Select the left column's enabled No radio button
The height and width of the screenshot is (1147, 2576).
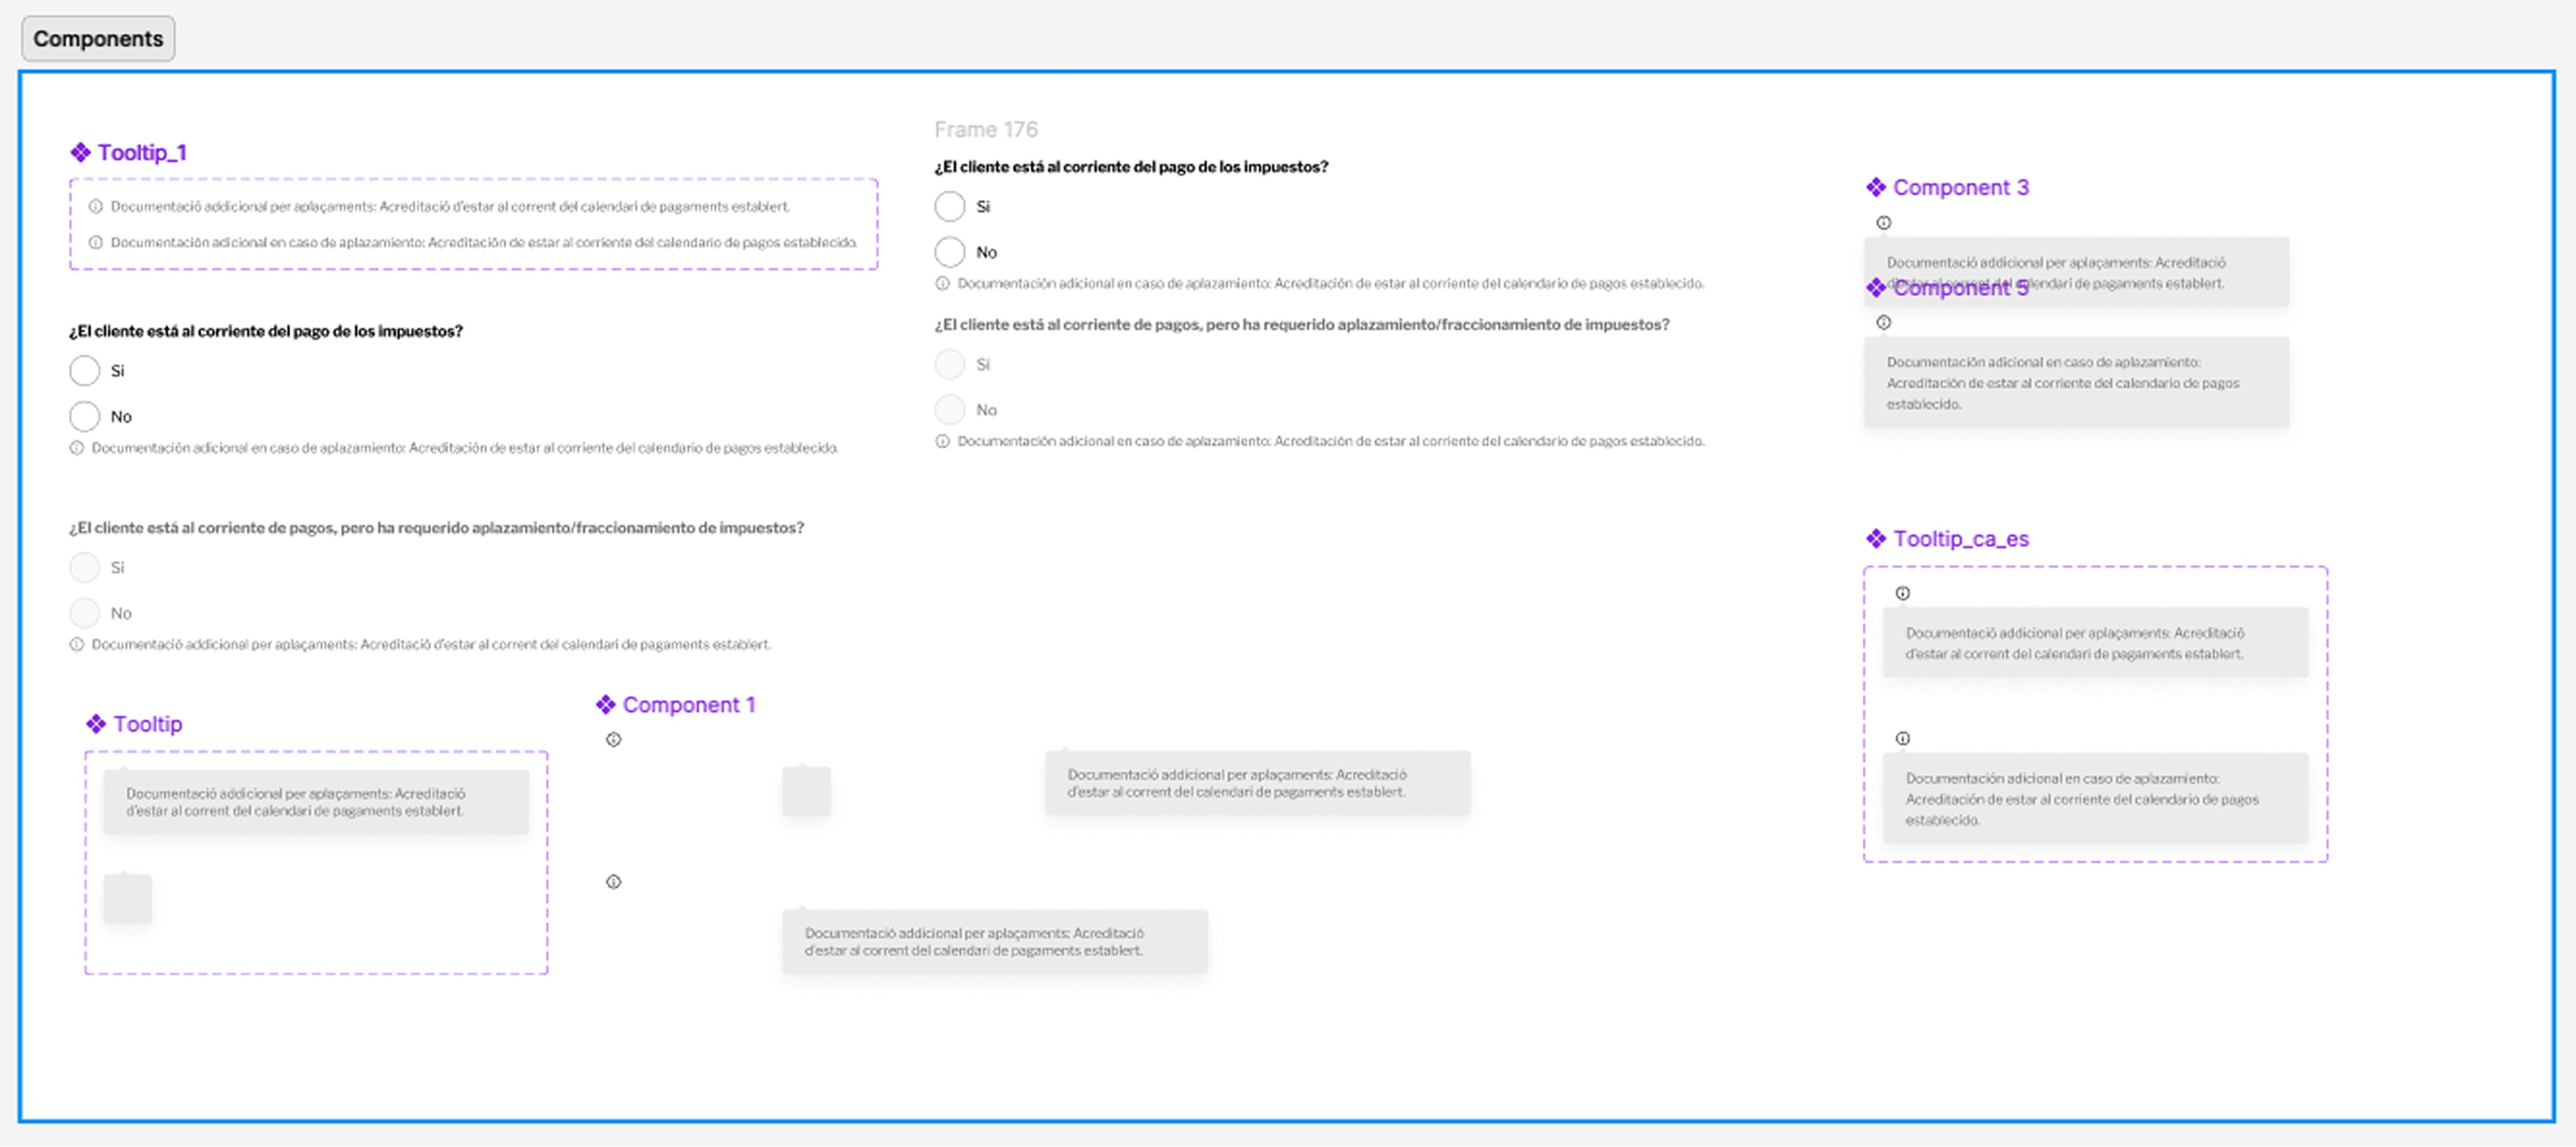(85, 416)
